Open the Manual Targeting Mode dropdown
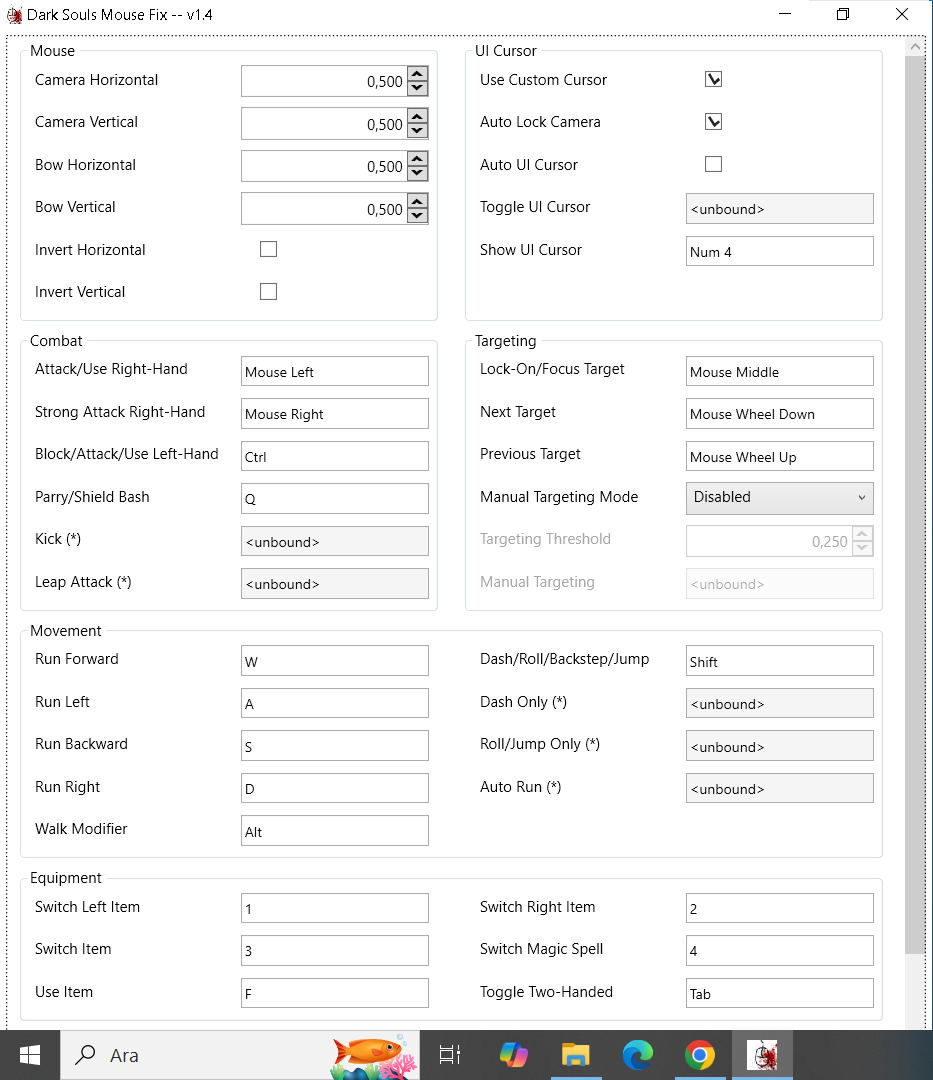The image size is (933, 1080). [x=779, y=498]
